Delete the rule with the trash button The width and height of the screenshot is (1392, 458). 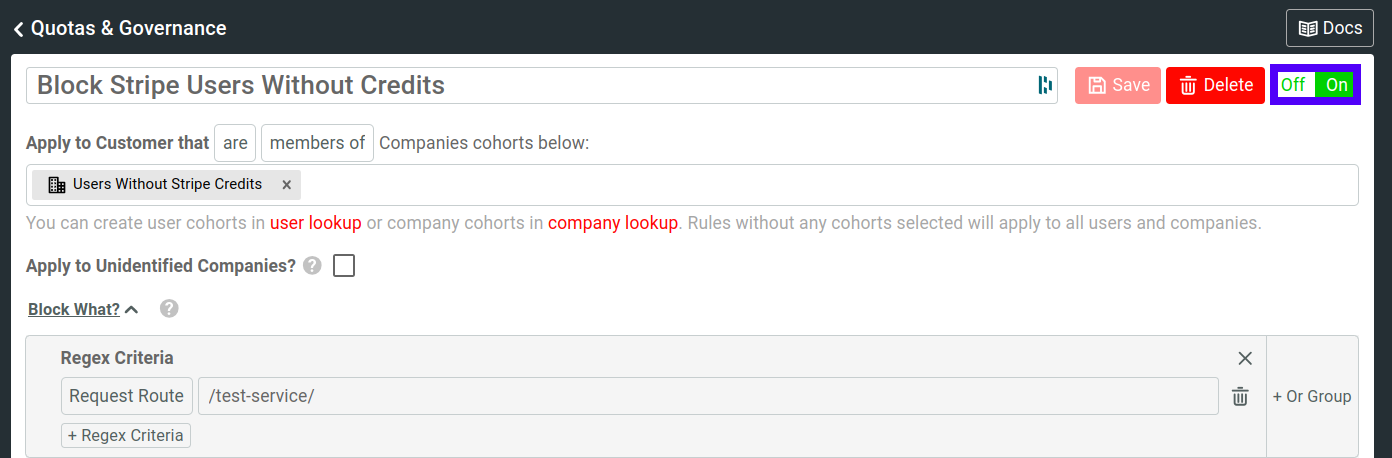(x=1215, y=85)
